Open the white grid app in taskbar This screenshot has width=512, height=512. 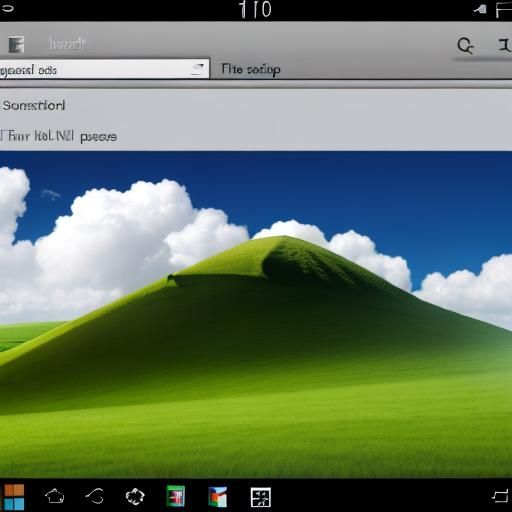coord(261,497)
